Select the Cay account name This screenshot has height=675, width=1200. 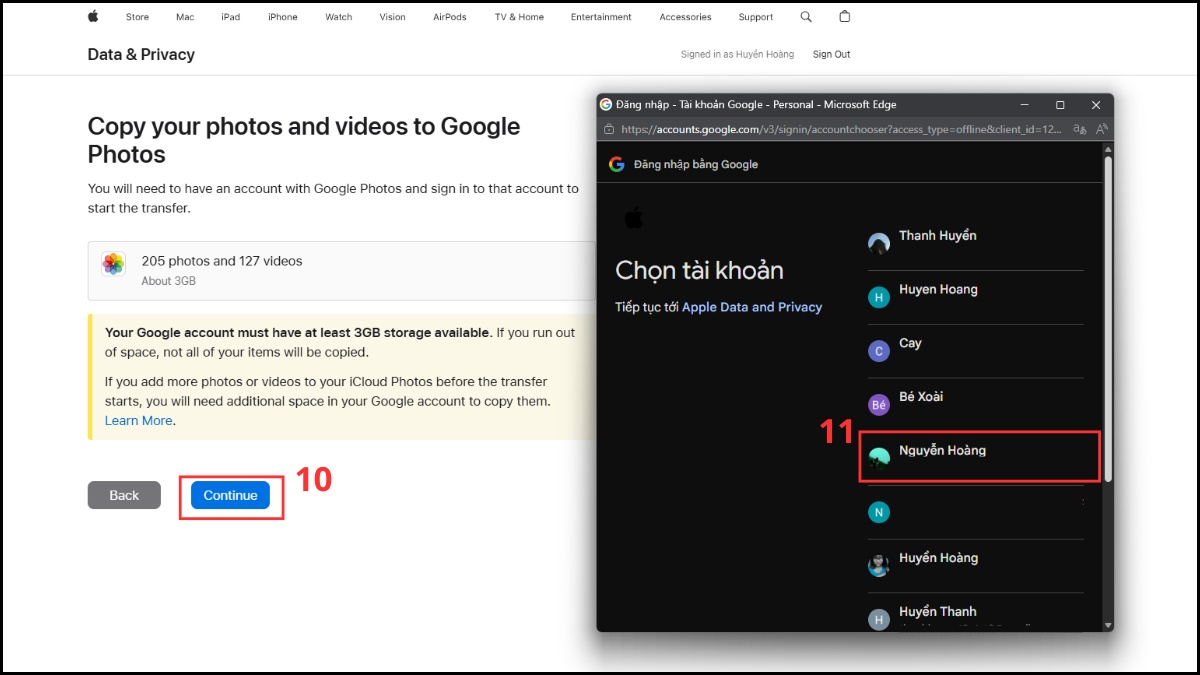coord(910,343)
